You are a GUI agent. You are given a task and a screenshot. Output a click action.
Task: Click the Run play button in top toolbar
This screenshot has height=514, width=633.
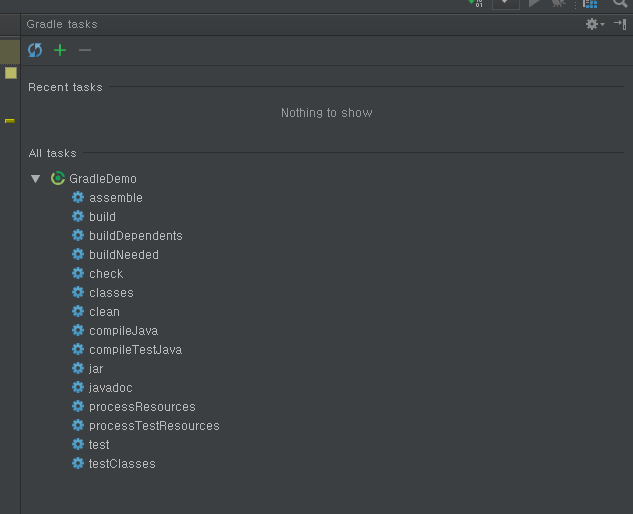coord(534,3)
